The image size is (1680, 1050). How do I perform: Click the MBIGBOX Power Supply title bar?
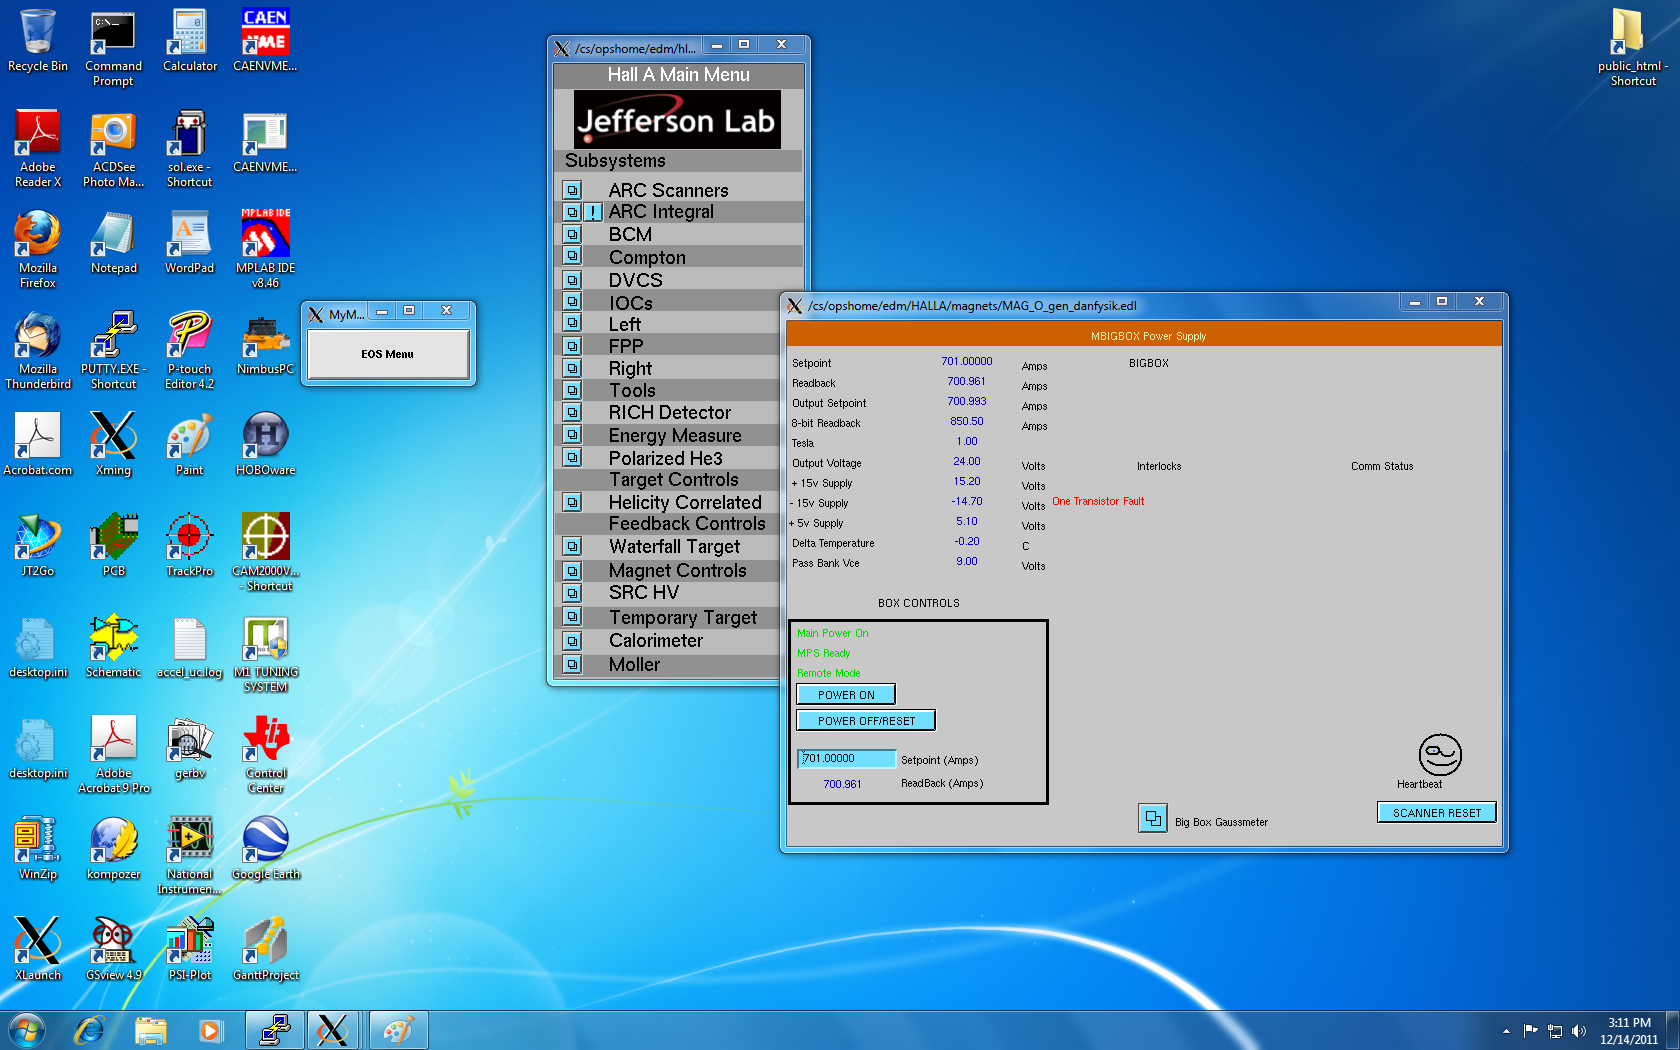1144,335
